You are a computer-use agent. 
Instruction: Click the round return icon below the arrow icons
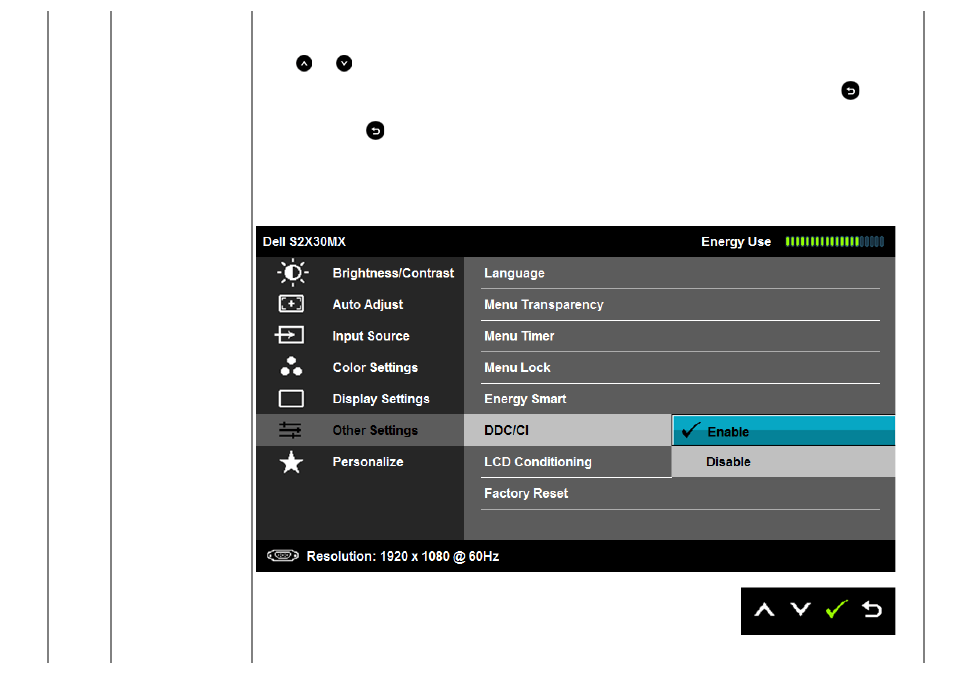pos(375,130)
